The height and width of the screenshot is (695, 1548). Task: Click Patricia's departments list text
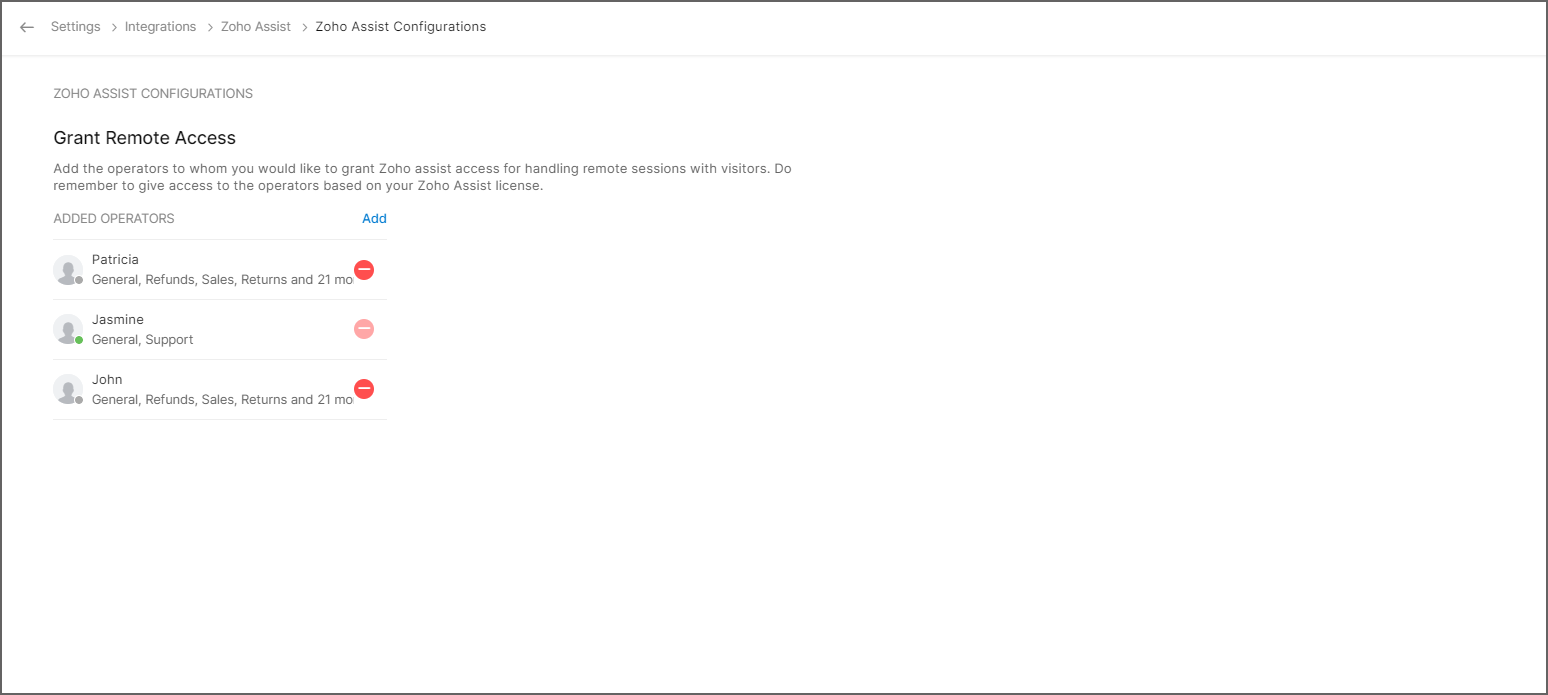pyautogui.click(x=222, y=280)
